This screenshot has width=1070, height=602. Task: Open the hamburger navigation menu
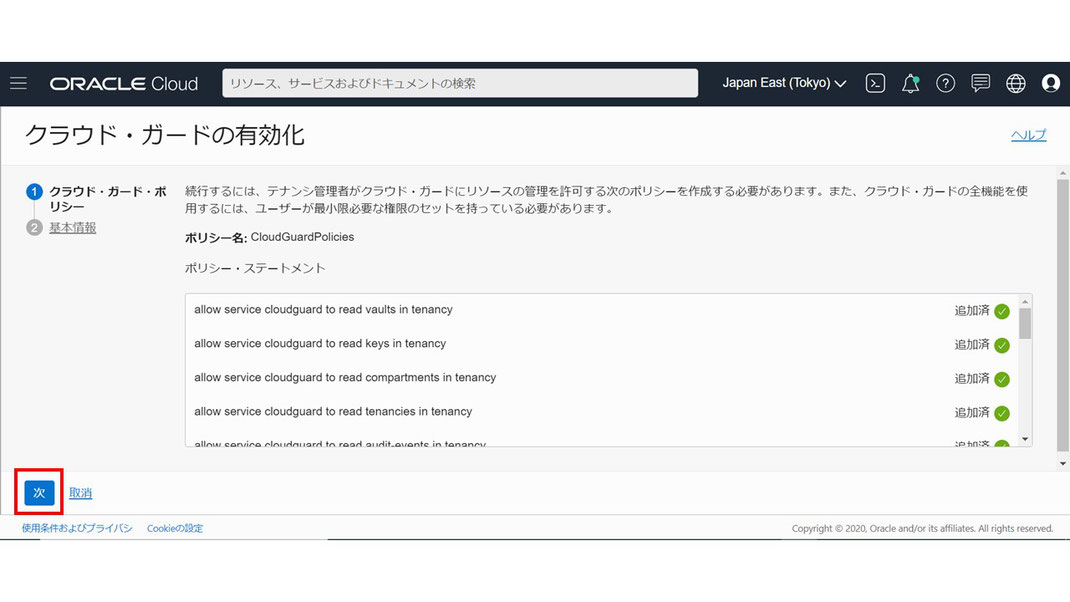click(18, 83)
